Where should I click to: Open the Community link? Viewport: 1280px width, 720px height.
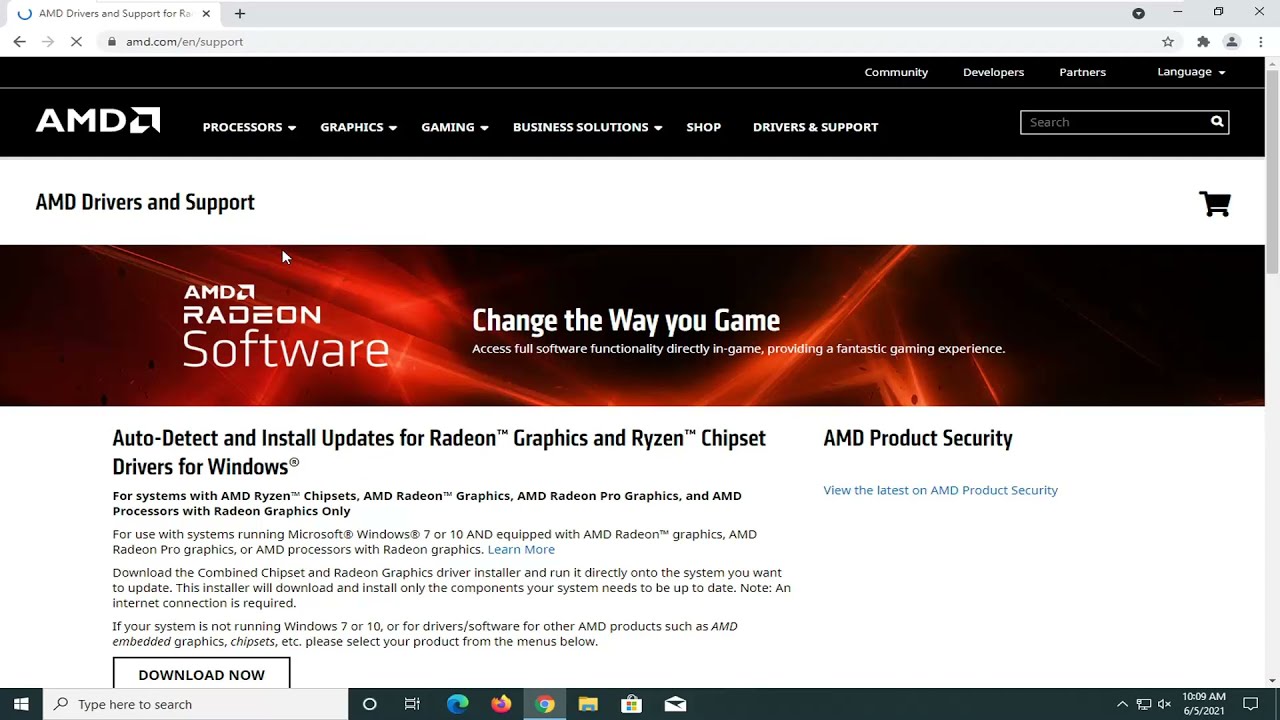pos(896,72)
